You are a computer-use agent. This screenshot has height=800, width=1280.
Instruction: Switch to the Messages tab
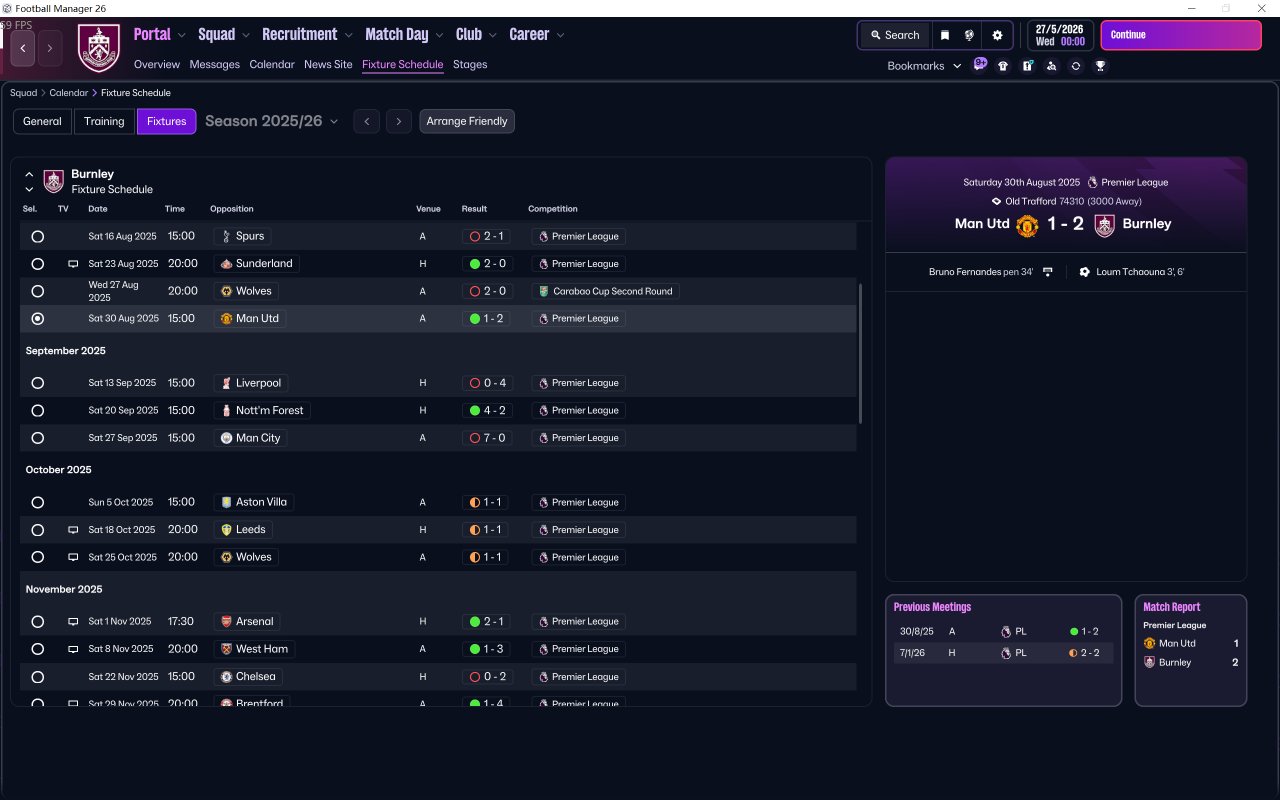215,64
